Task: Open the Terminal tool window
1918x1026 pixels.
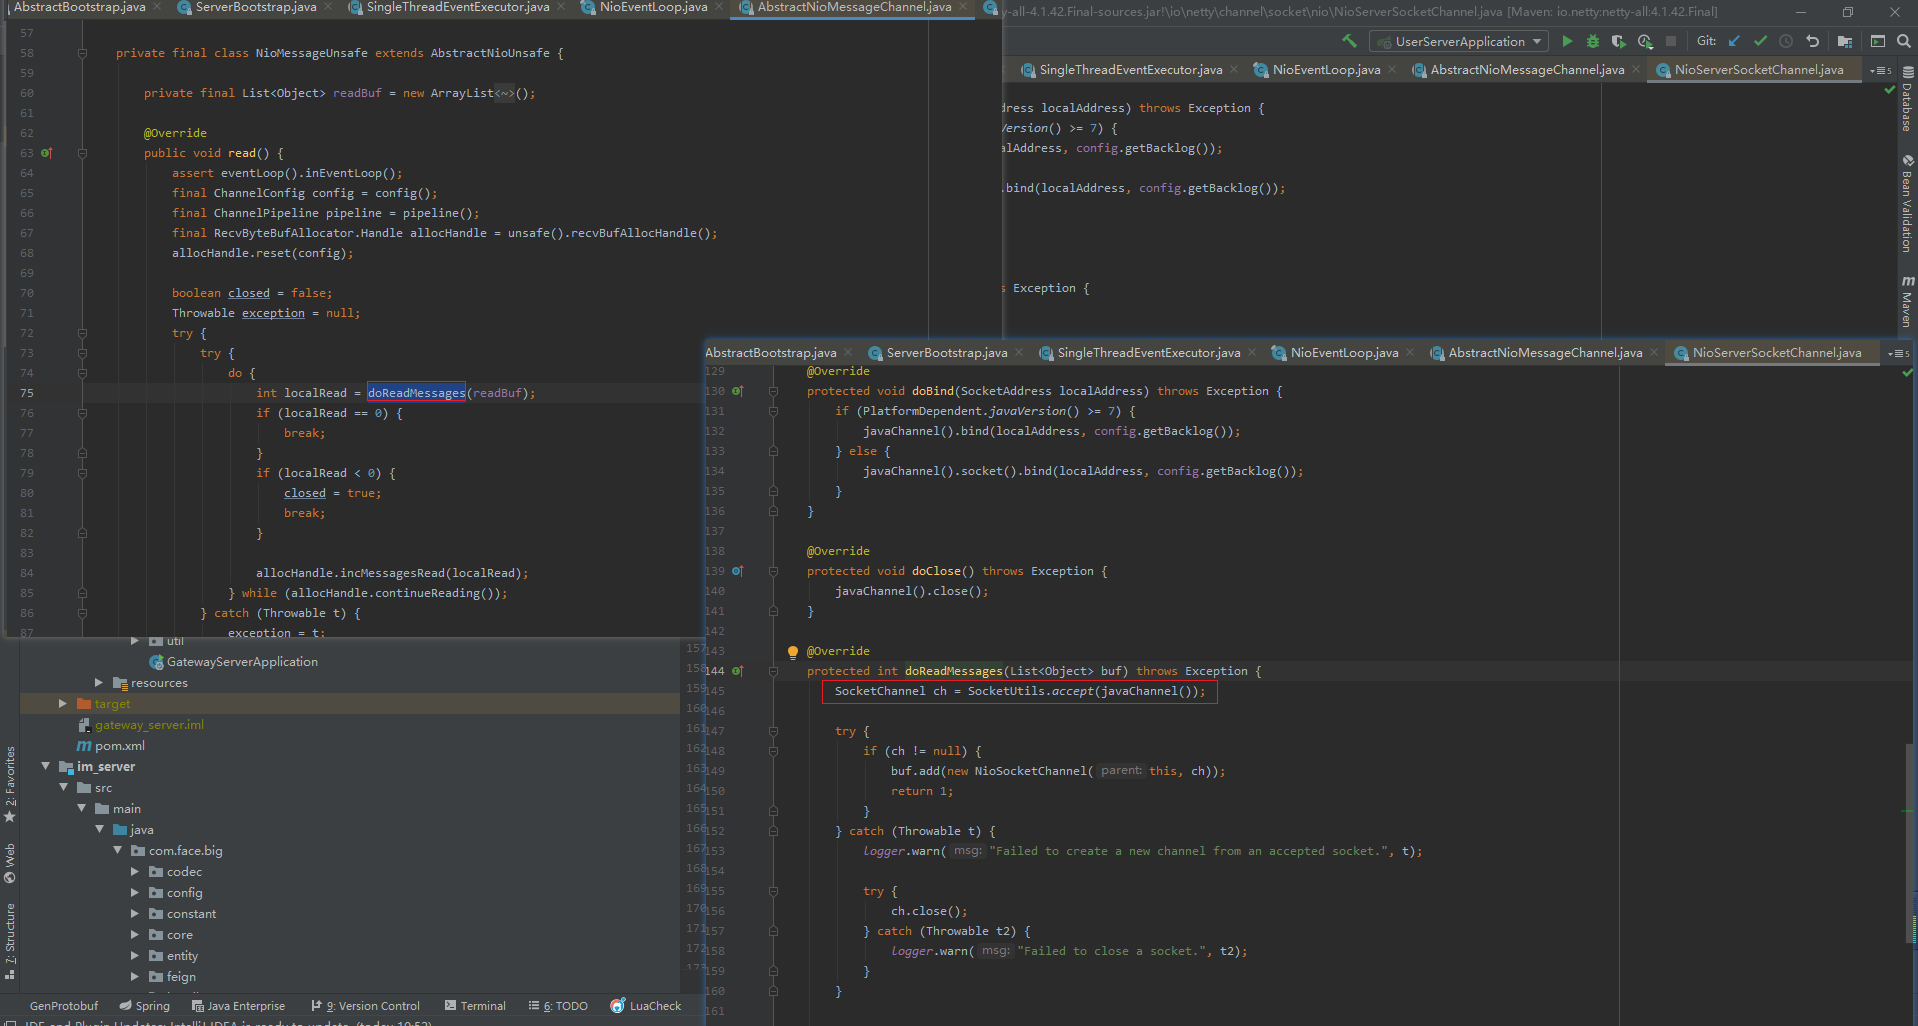Action: pyautogui.click(x=475, y=1006)
